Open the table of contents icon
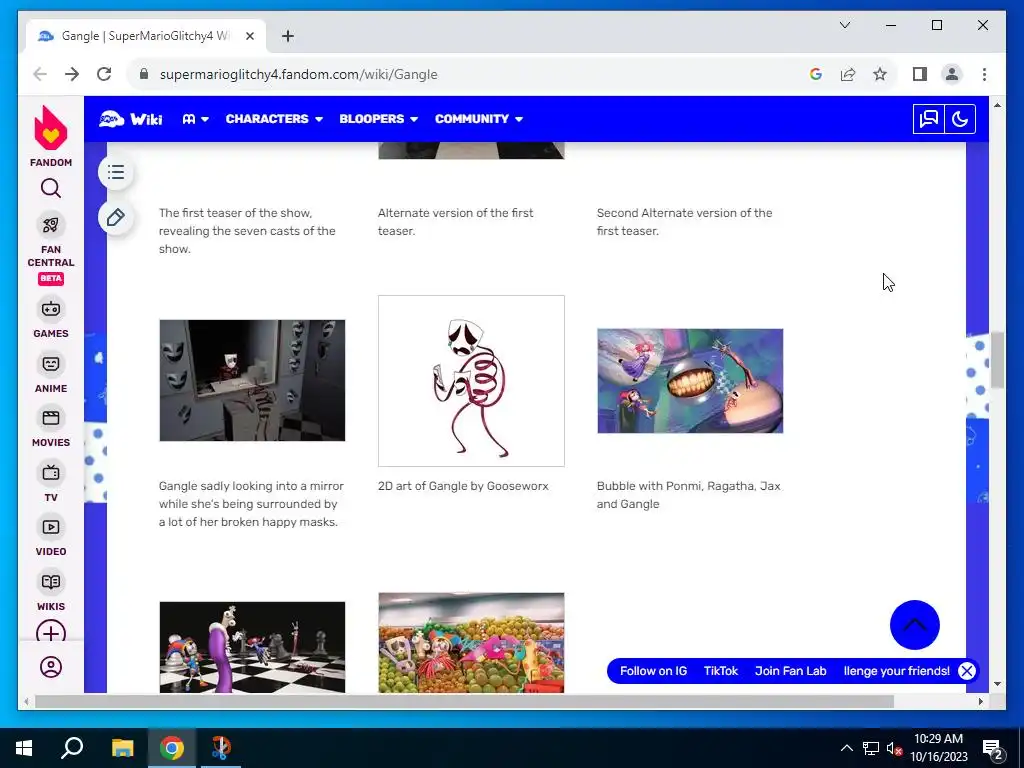Image resolution: width=1024 pixels, height=768 pixels. 116,172
